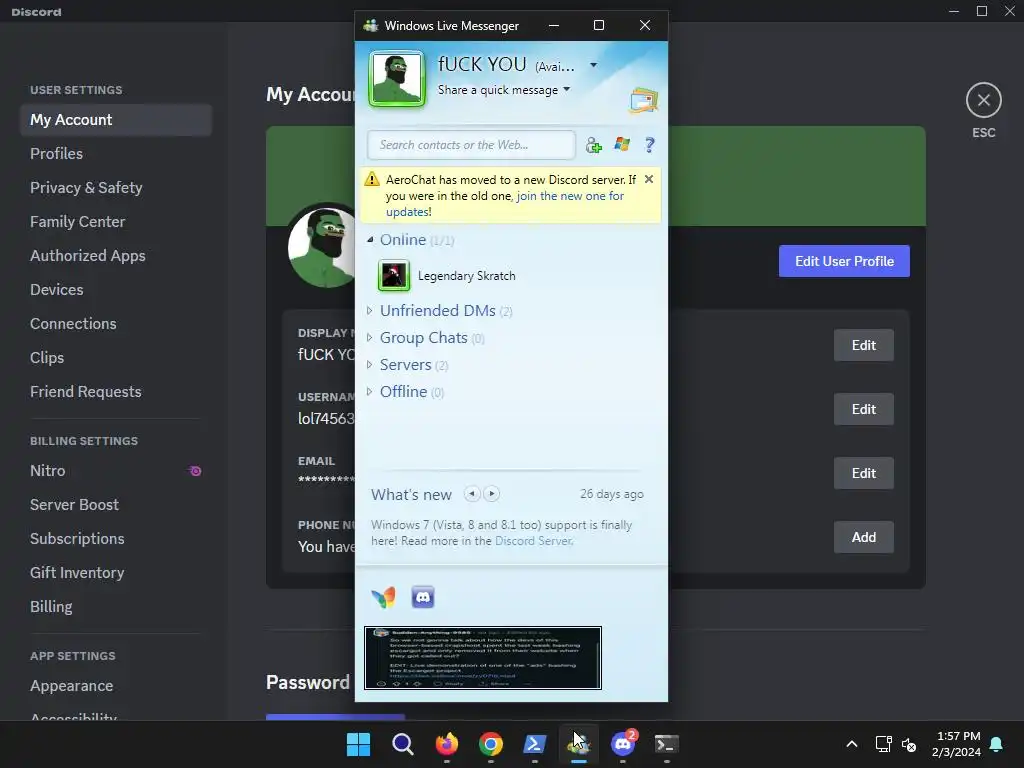Show previous What's new item

[472, 494]
